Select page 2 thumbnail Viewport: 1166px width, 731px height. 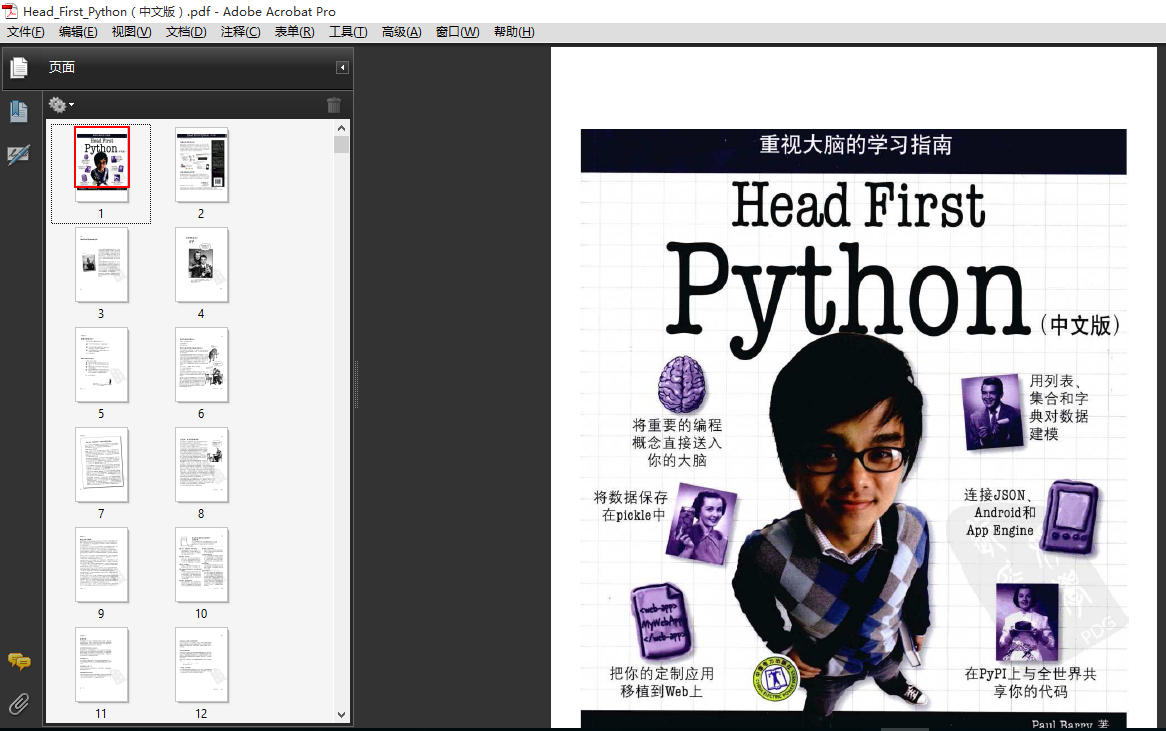(x=202, y=164)
